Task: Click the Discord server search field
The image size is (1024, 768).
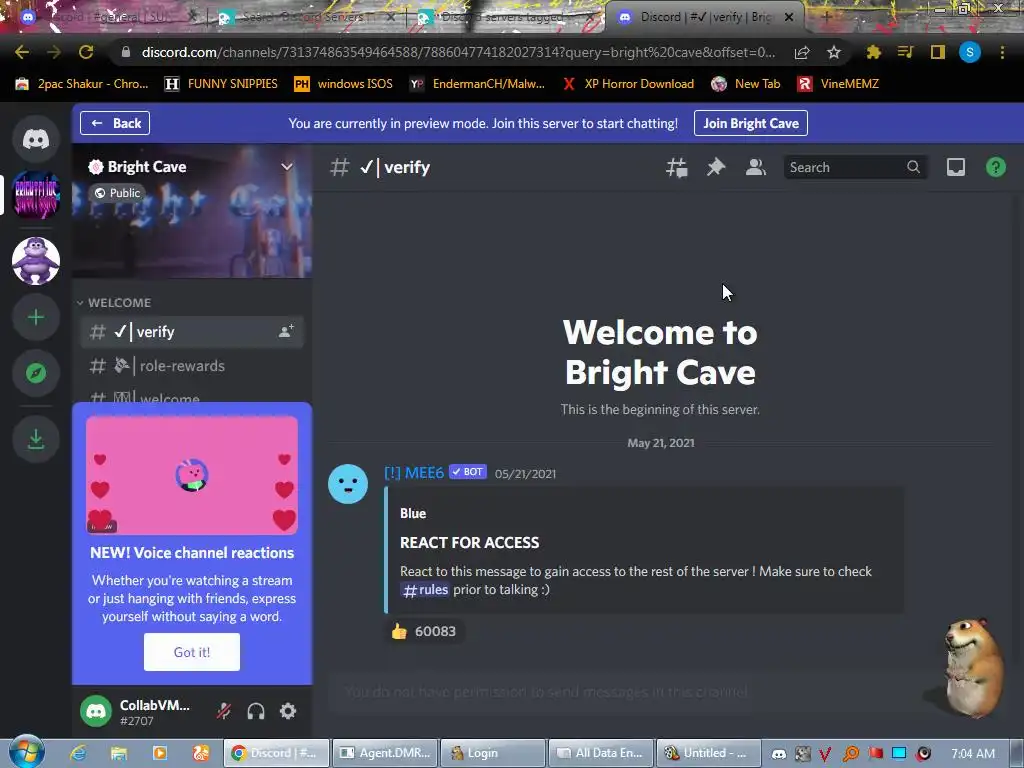Action: [x=855, y=167]
